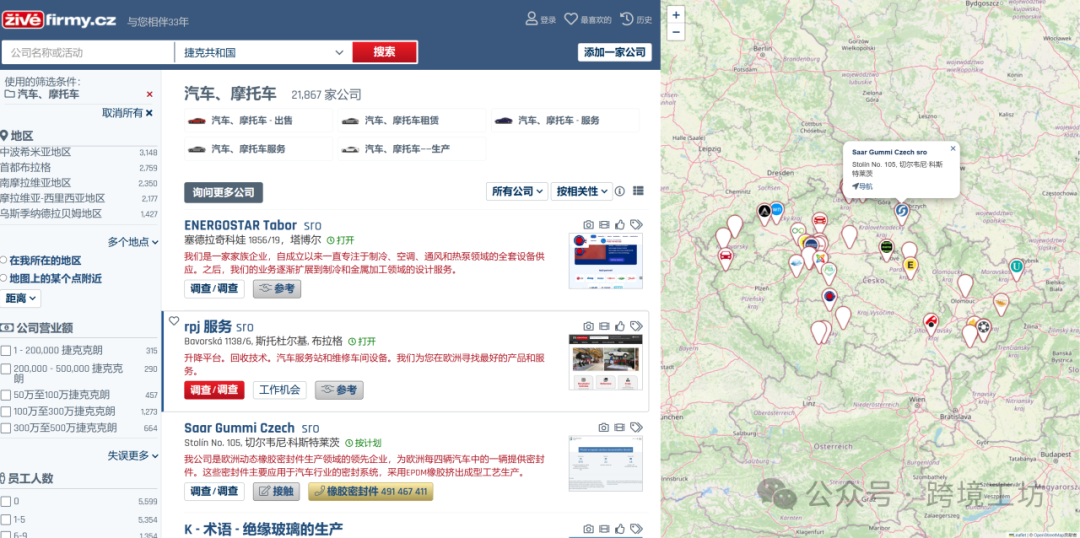Zoom out on the map
Screen dimensions: 1080x538
click(676, 32)
